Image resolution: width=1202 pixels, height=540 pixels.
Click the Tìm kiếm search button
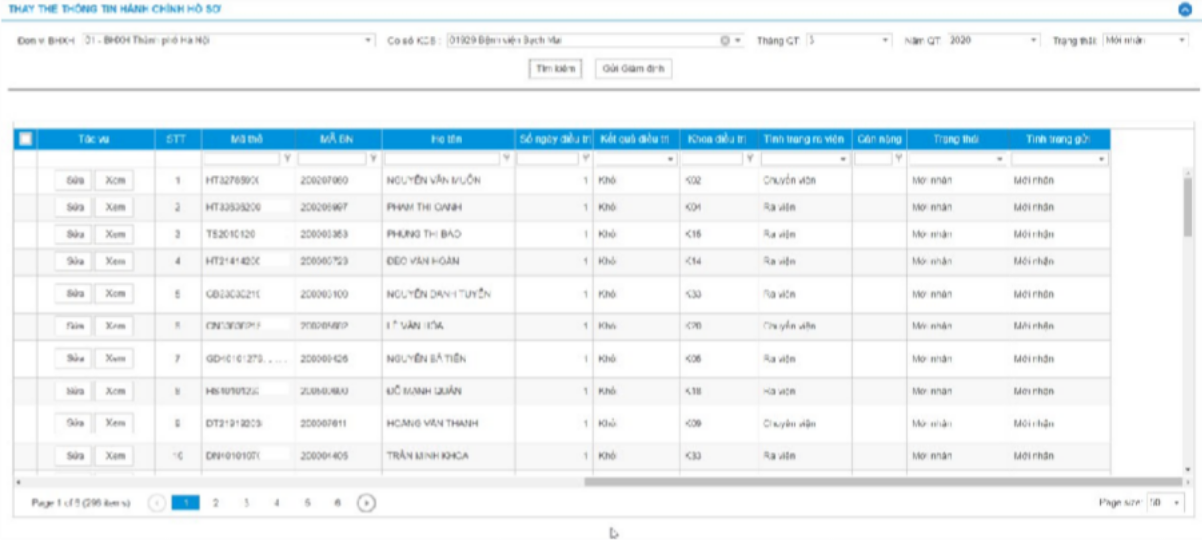pos(555,69)
